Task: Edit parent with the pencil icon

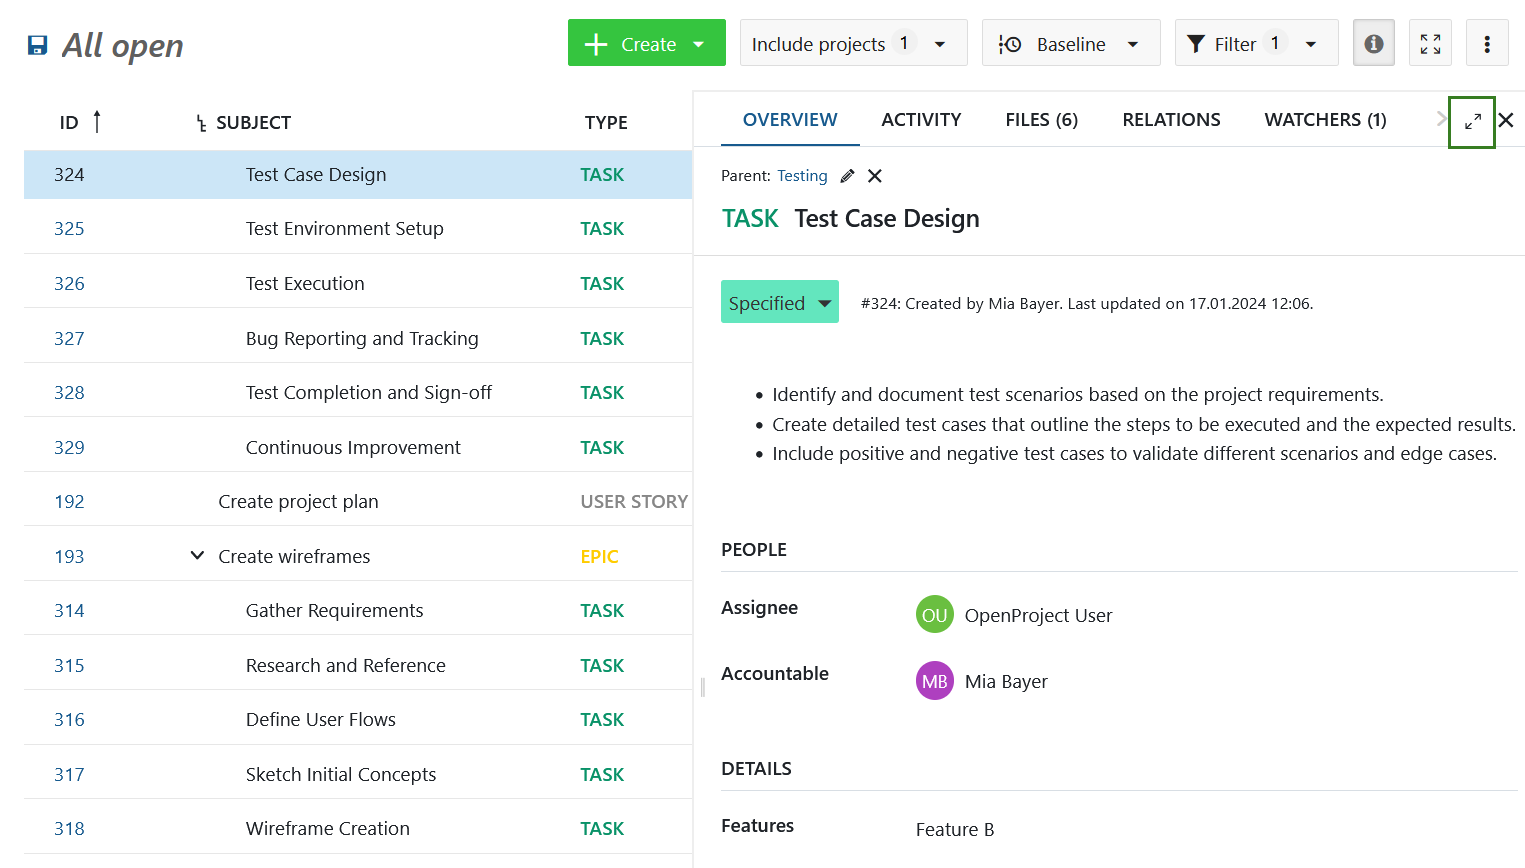Action: click(848, 176)
